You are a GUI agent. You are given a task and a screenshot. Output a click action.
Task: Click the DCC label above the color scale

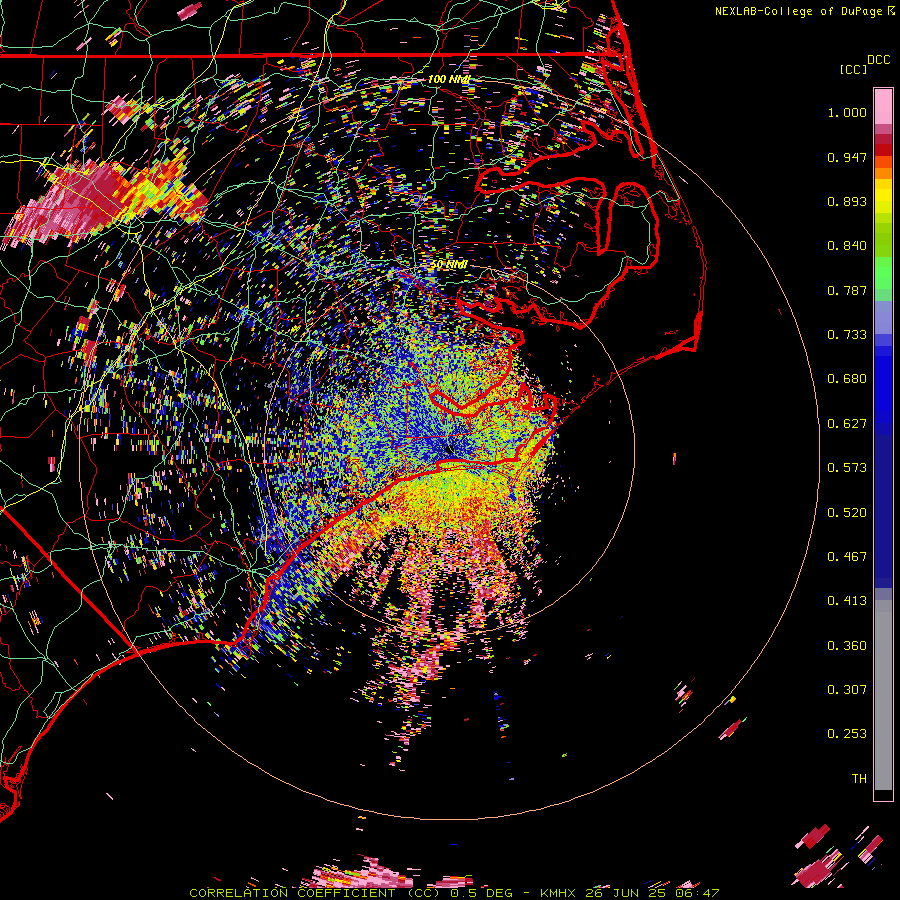[x=878, y=60]
